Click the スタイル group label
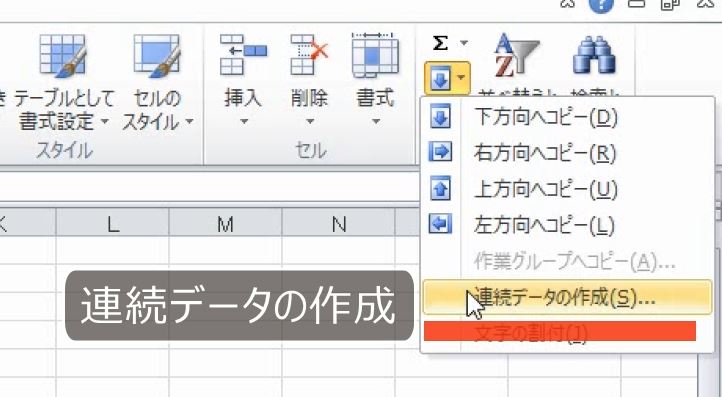722x397 pixels. tap(64, 151)
